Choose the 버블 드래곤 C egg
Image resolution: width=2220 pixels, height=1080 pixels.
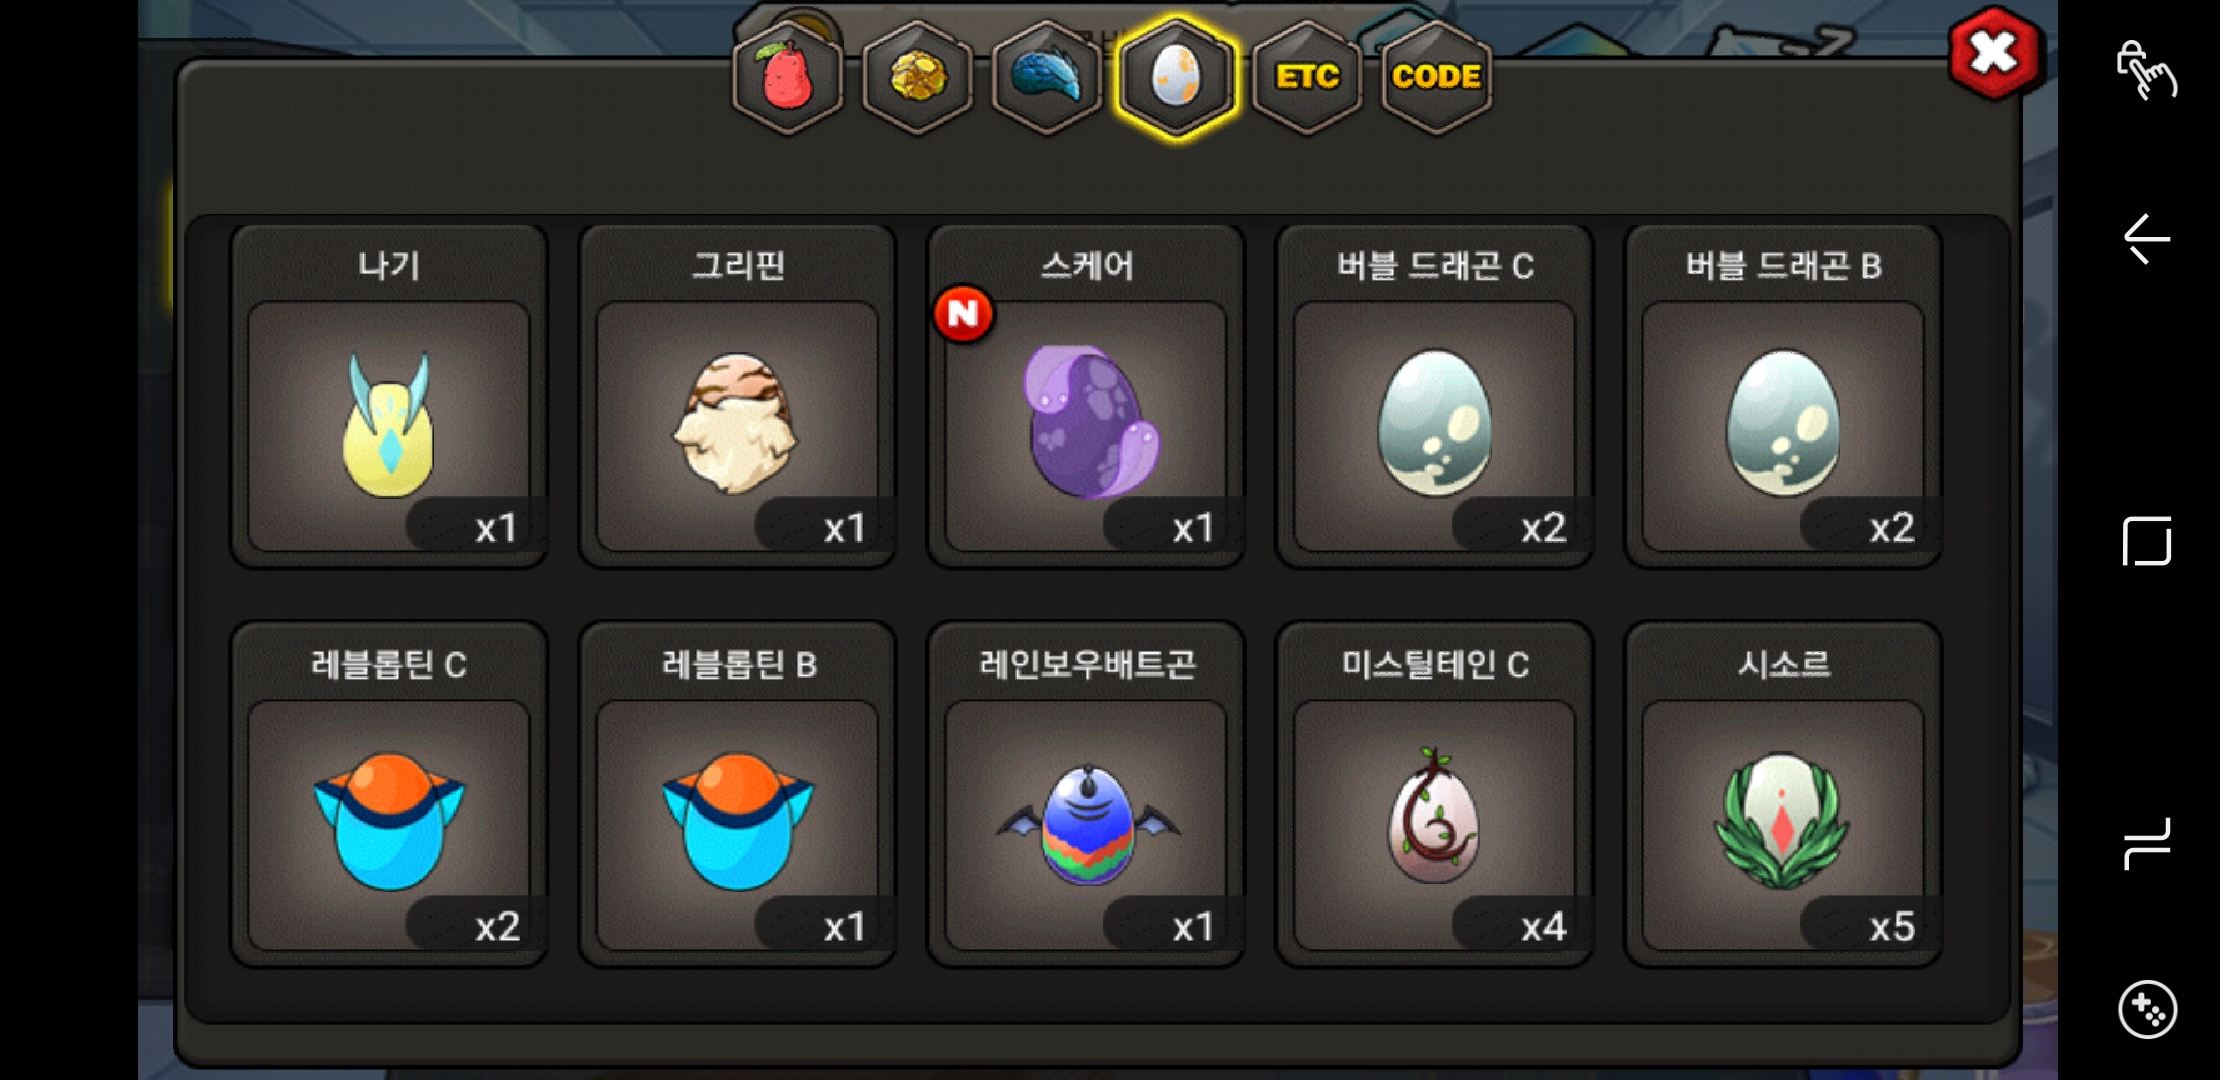[1435, 397]
